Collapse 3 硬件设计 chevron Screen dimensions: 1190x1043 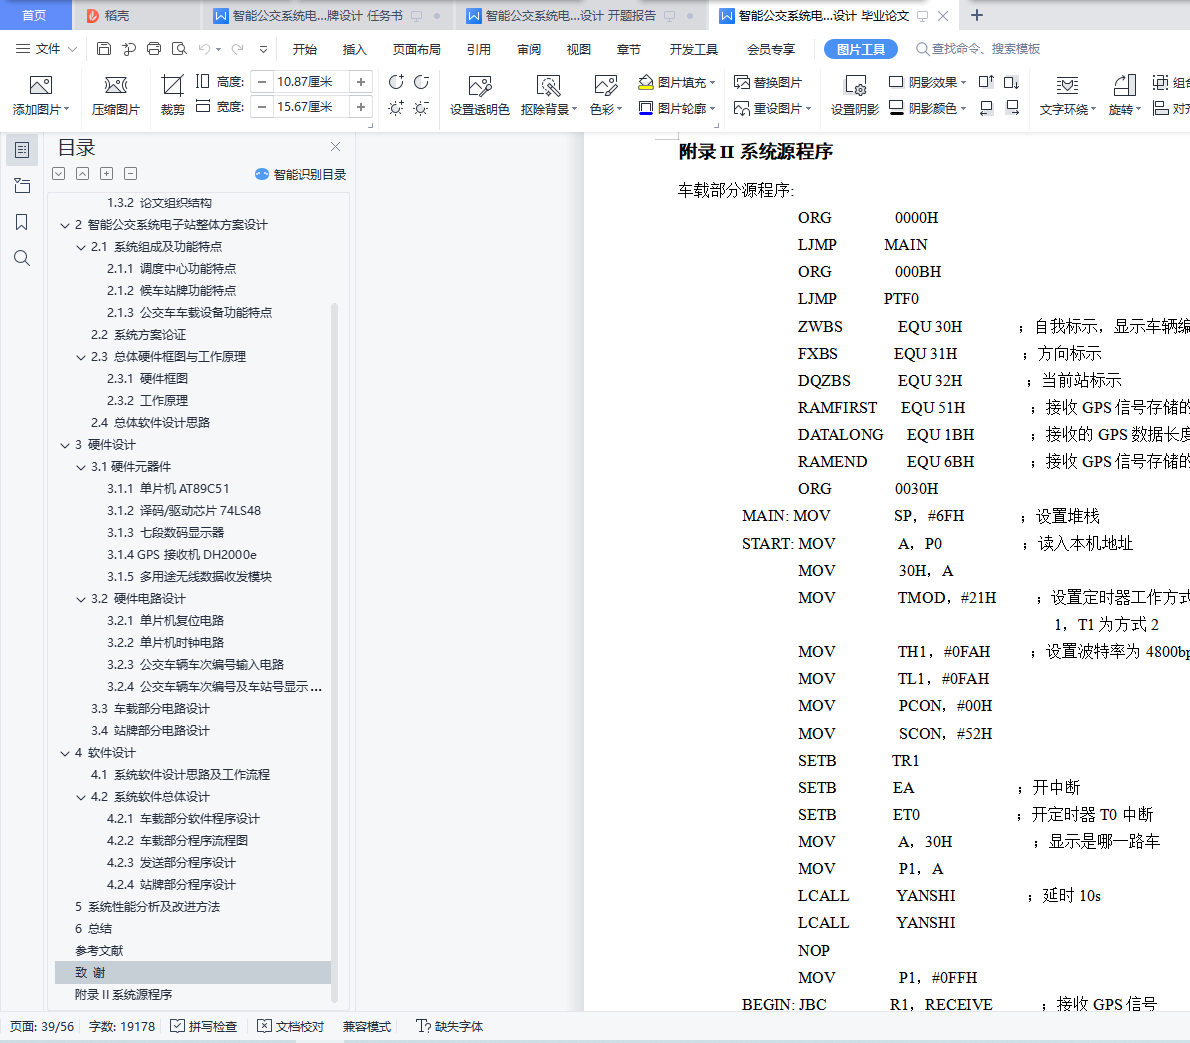point(65,446)
